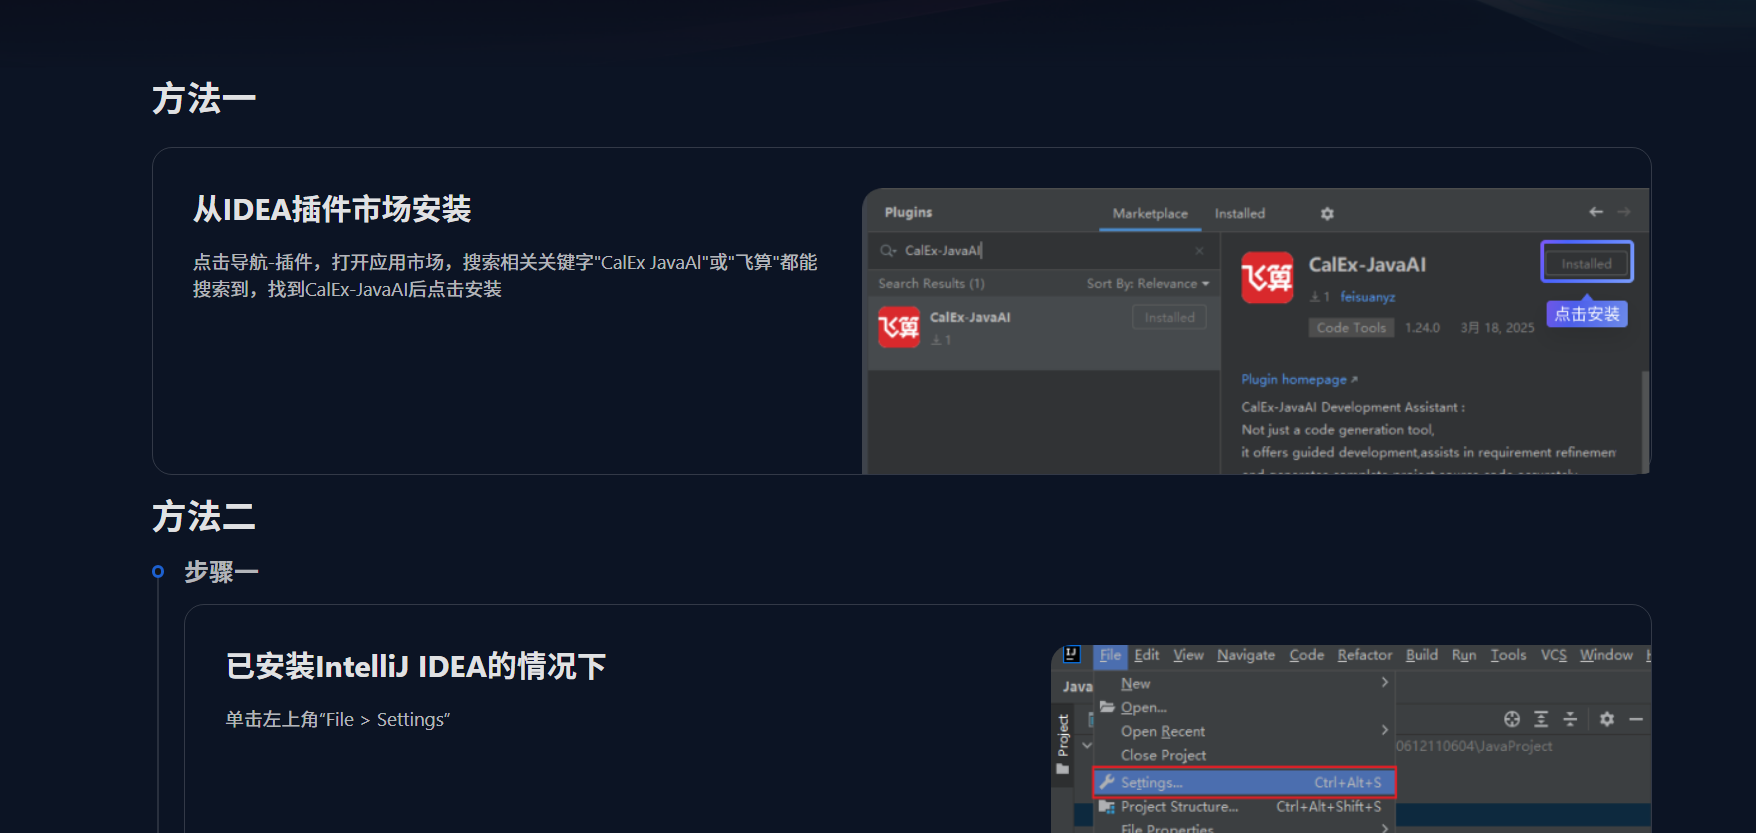1756x833 pixels.
Task: Click the large CalEx-JavaAI logo in plugin details
Action: pos(1267,277)
